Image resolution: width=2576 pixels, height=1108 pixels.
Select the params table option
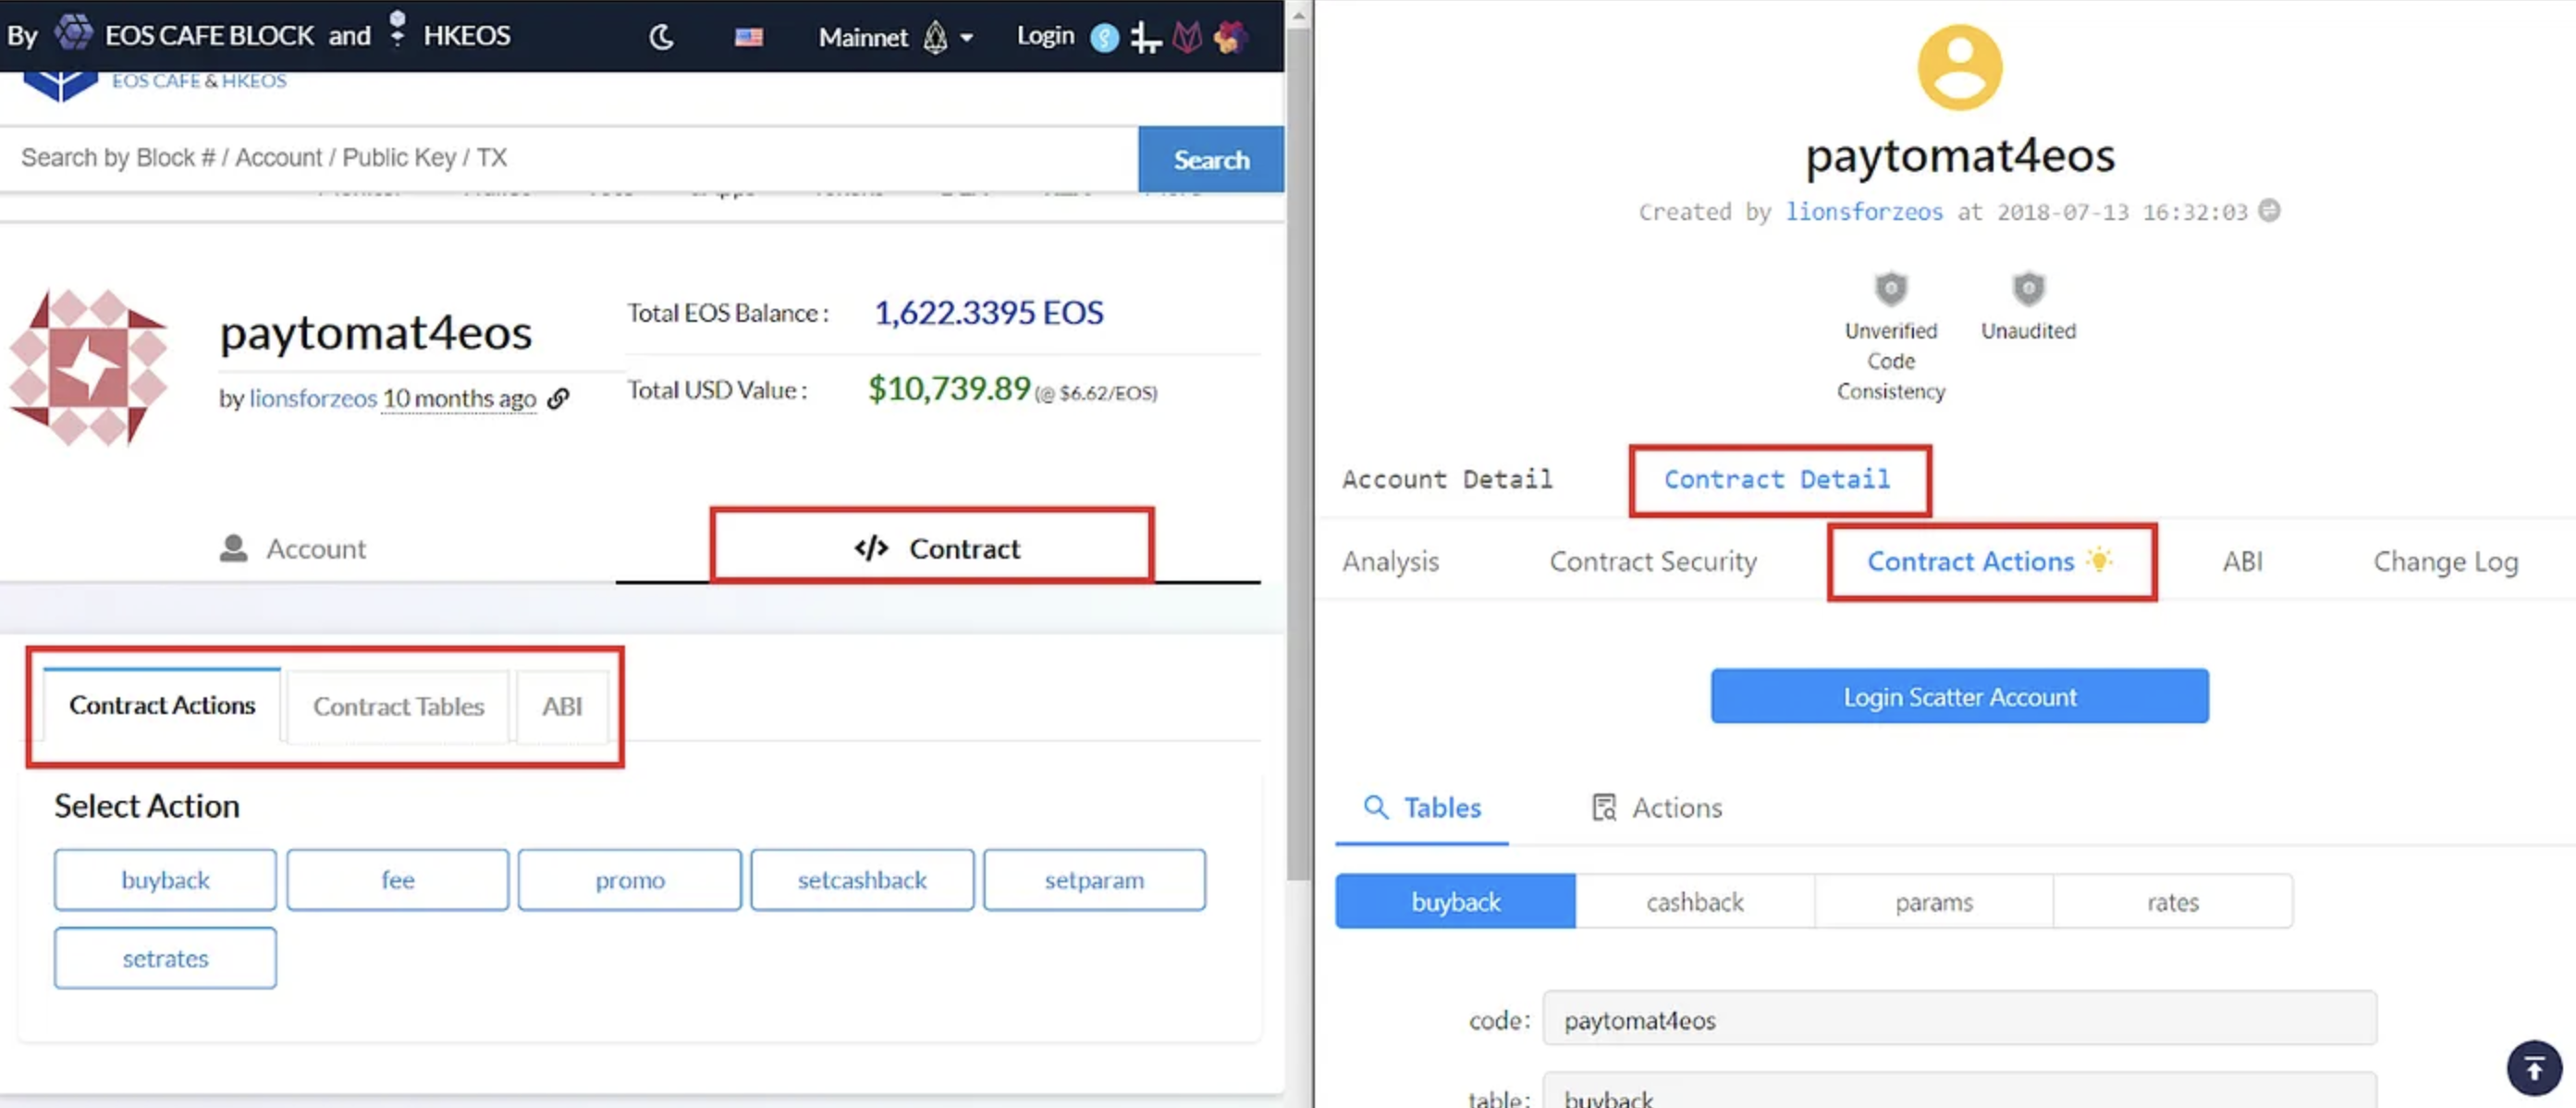point(1933,902)
